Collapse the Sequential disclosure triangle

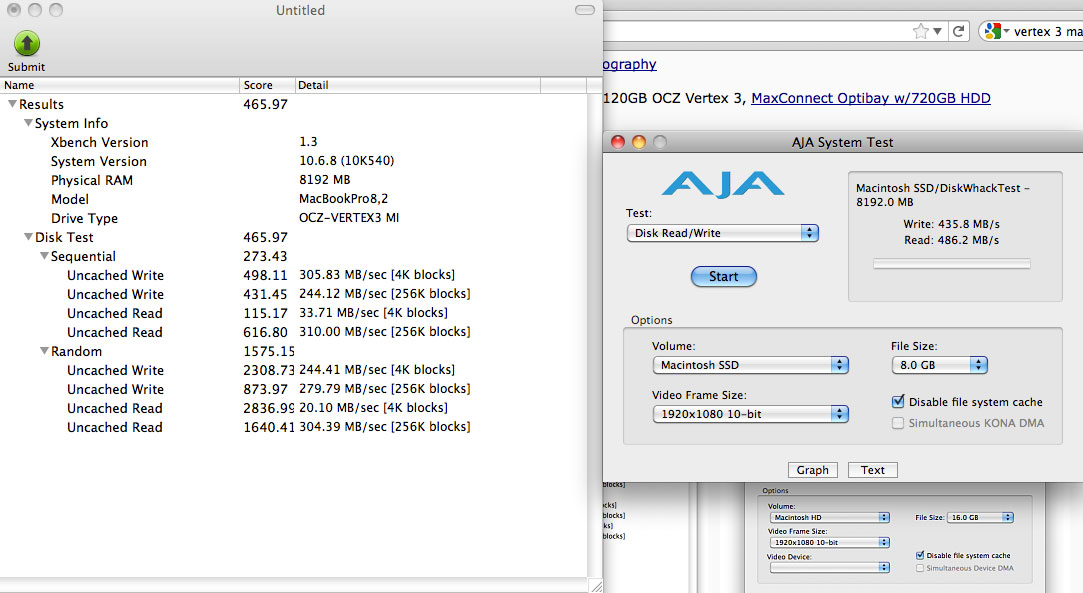point(44,255)
